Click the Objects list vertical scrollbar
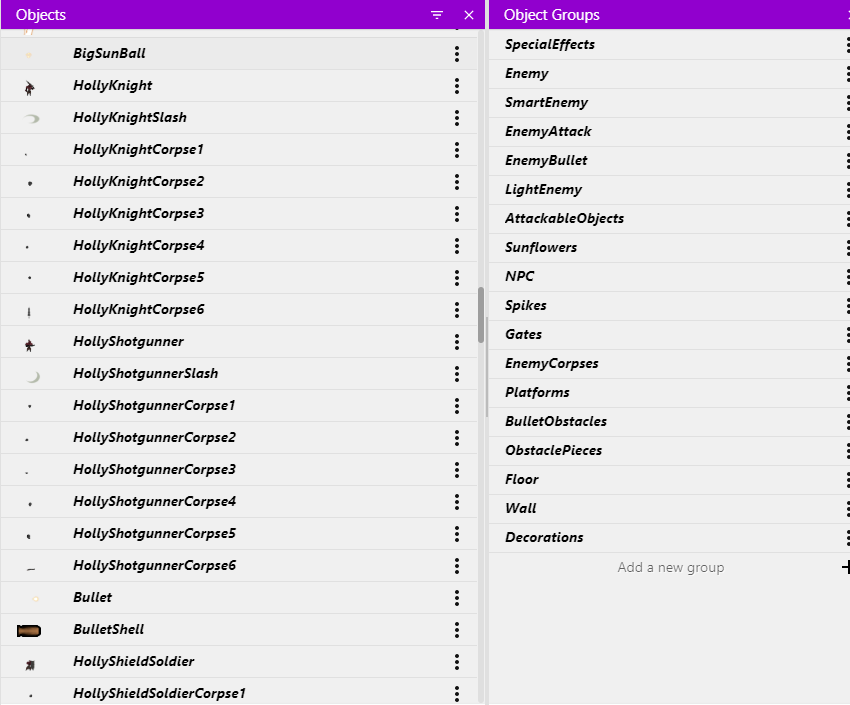This screenshot has width=850, height=705. (x=481, y=315)
